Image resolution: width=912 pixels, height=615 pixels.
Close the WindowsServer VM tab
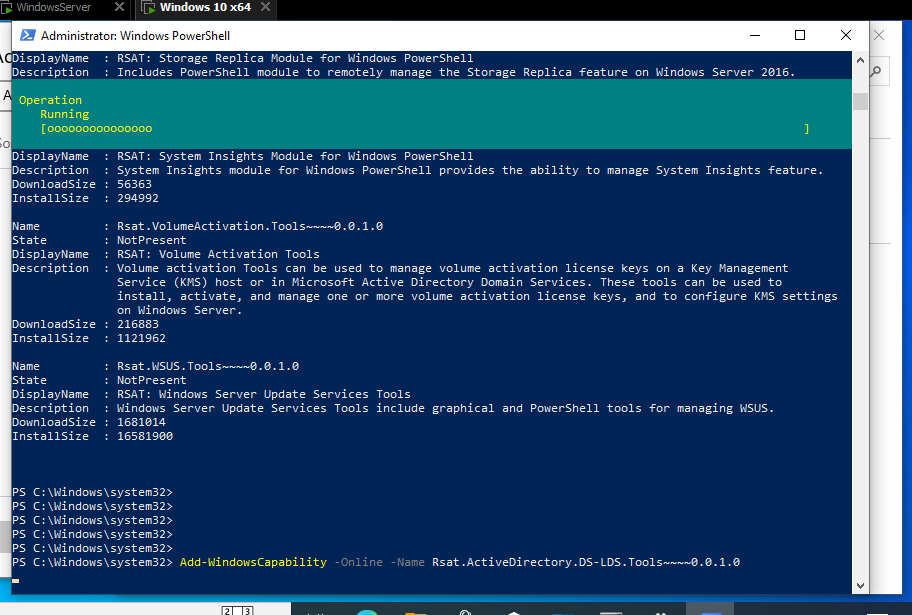(119, 7)
